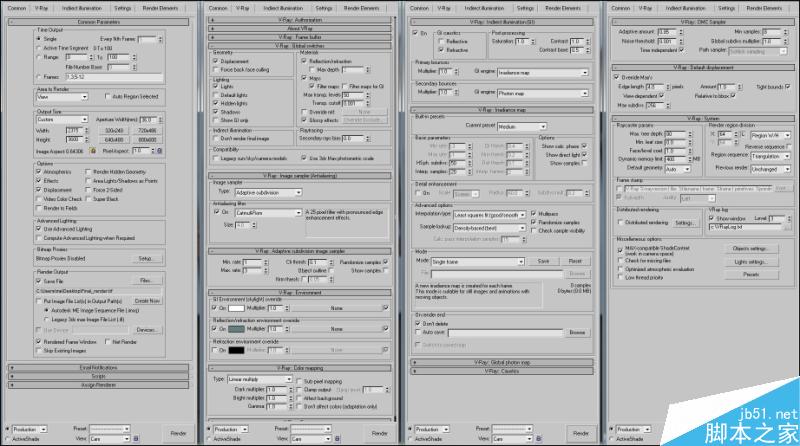The height and width of the screenshot is (446, 800).
Task: Click the Bitmap Proxies Setup button
Action: click(x=145, y=259)
